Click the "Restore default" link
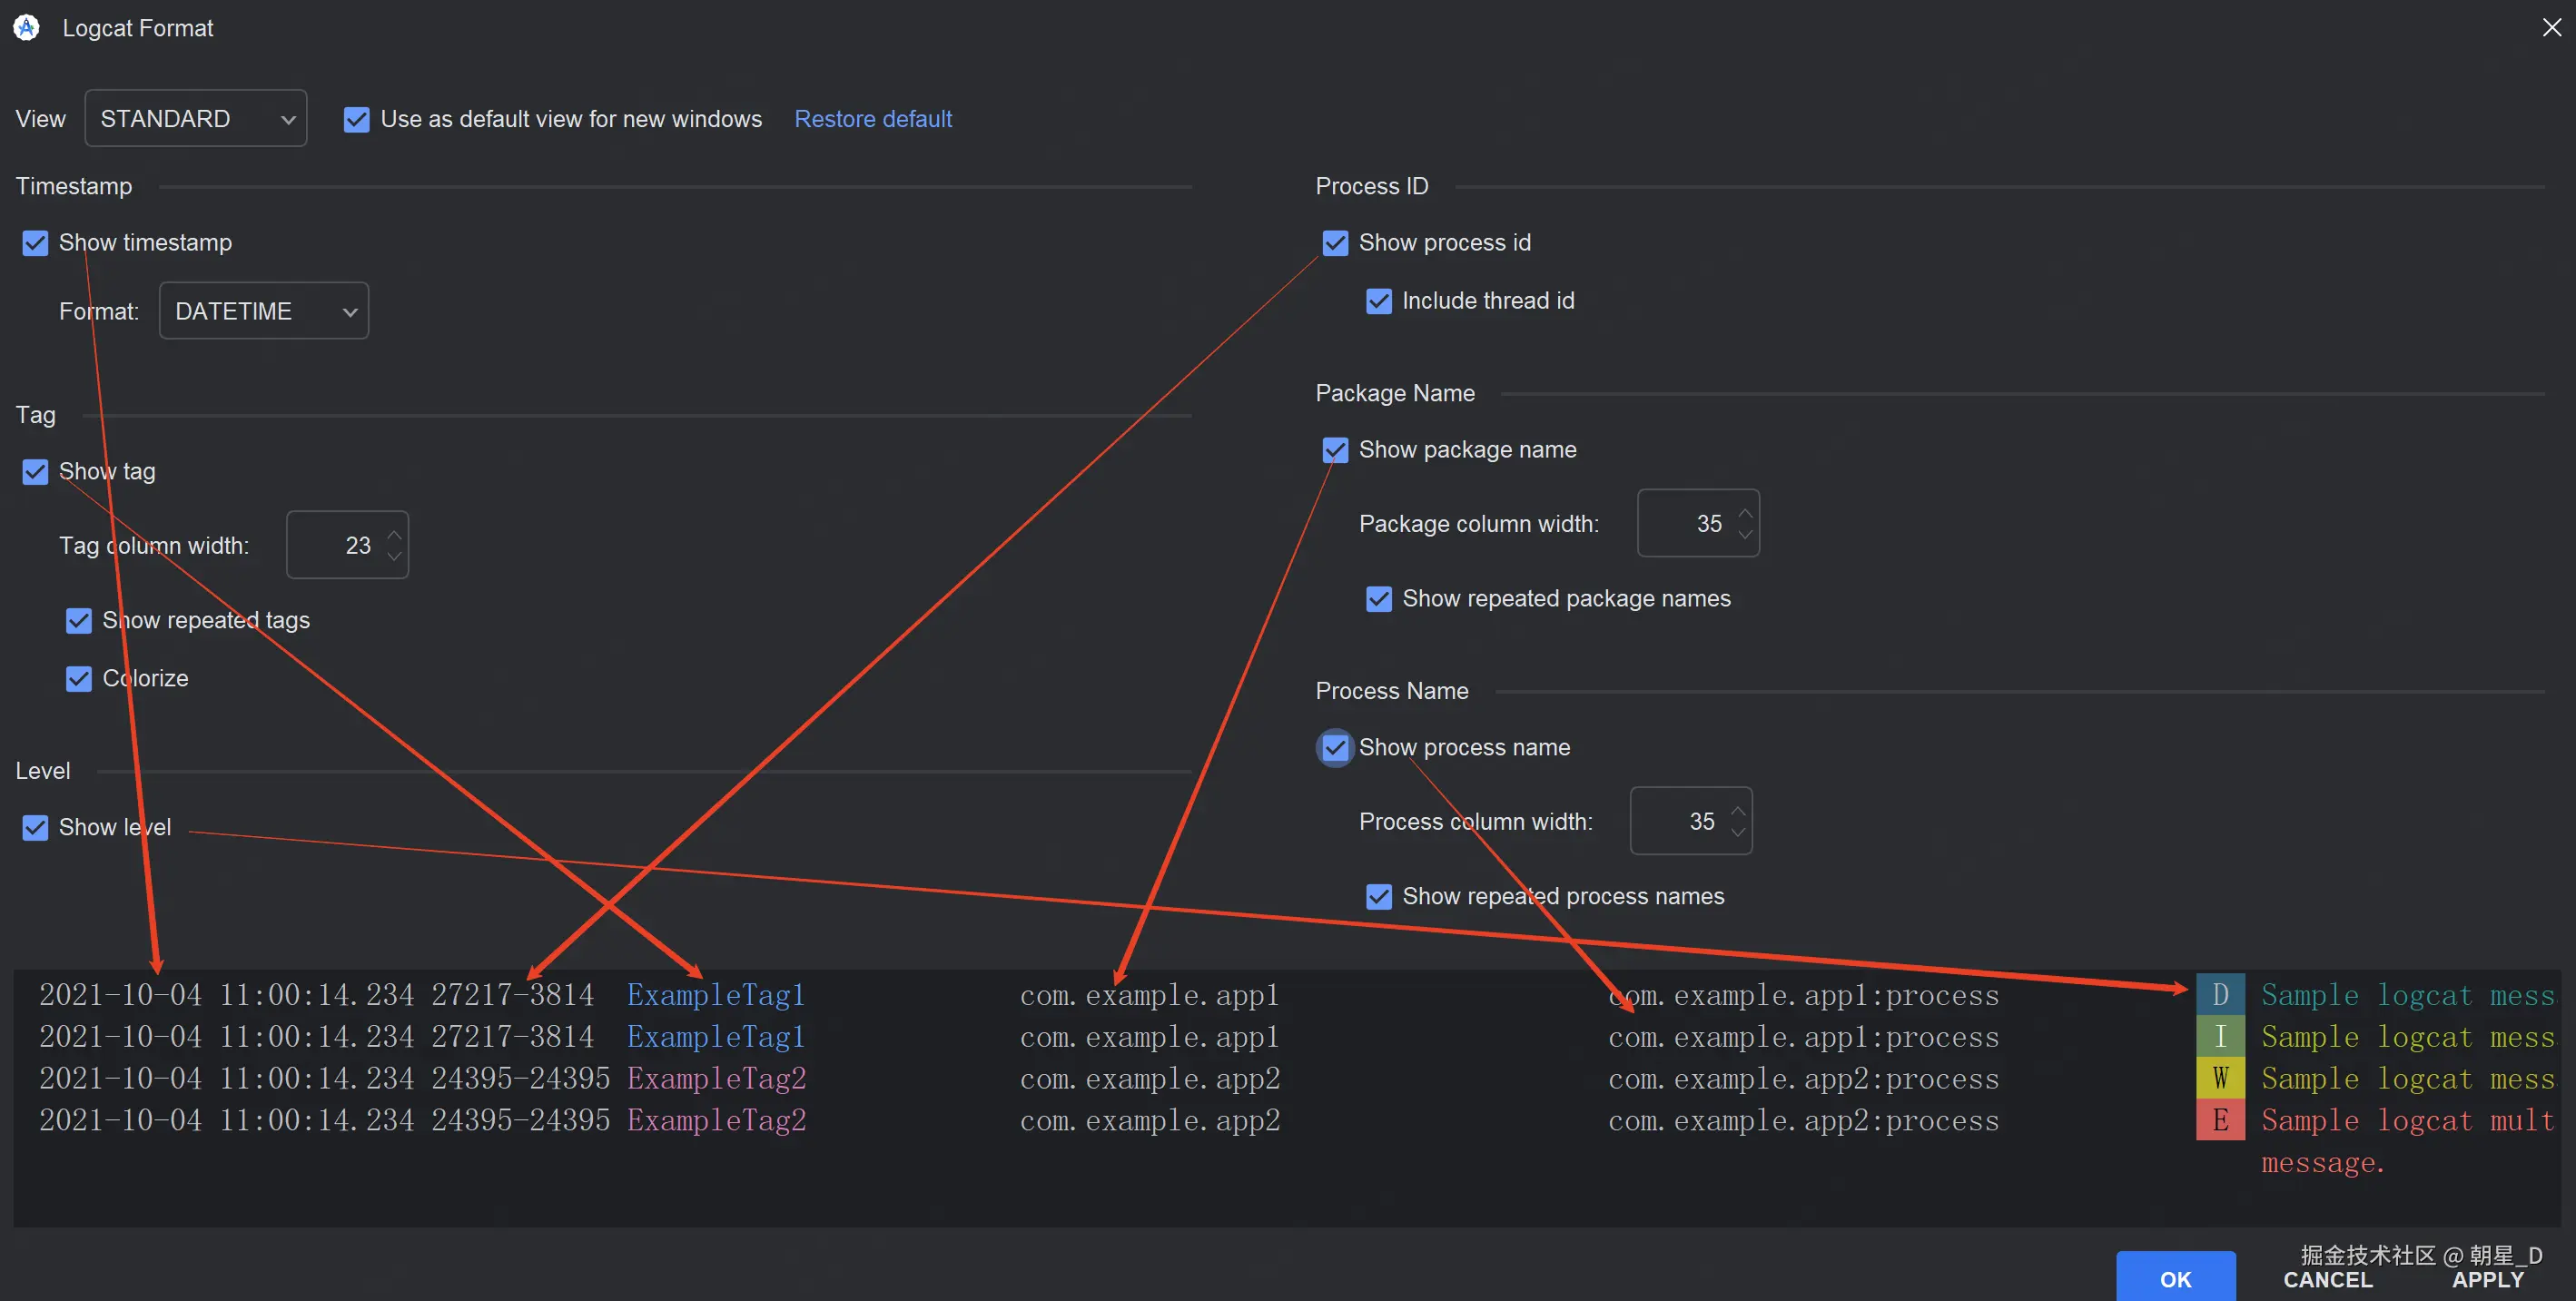The width and height of the screenshot is (2576, 1301). click(872, 118)
